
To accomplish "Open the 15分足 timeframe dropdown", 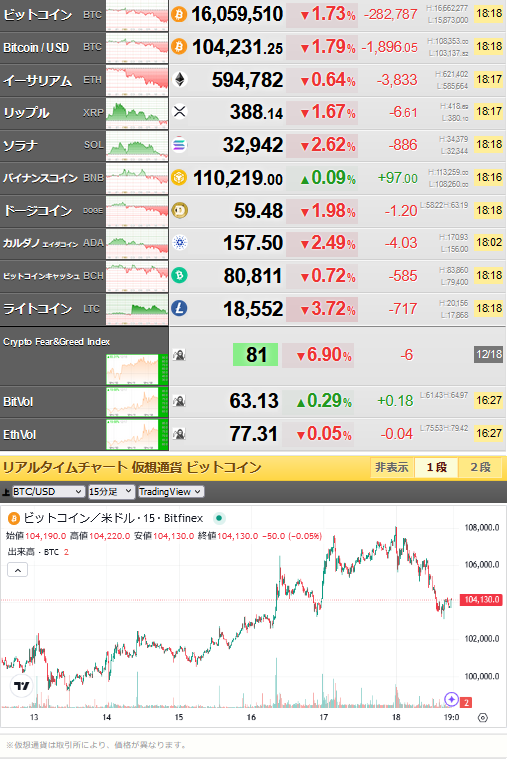I will (x=111, y=492).
